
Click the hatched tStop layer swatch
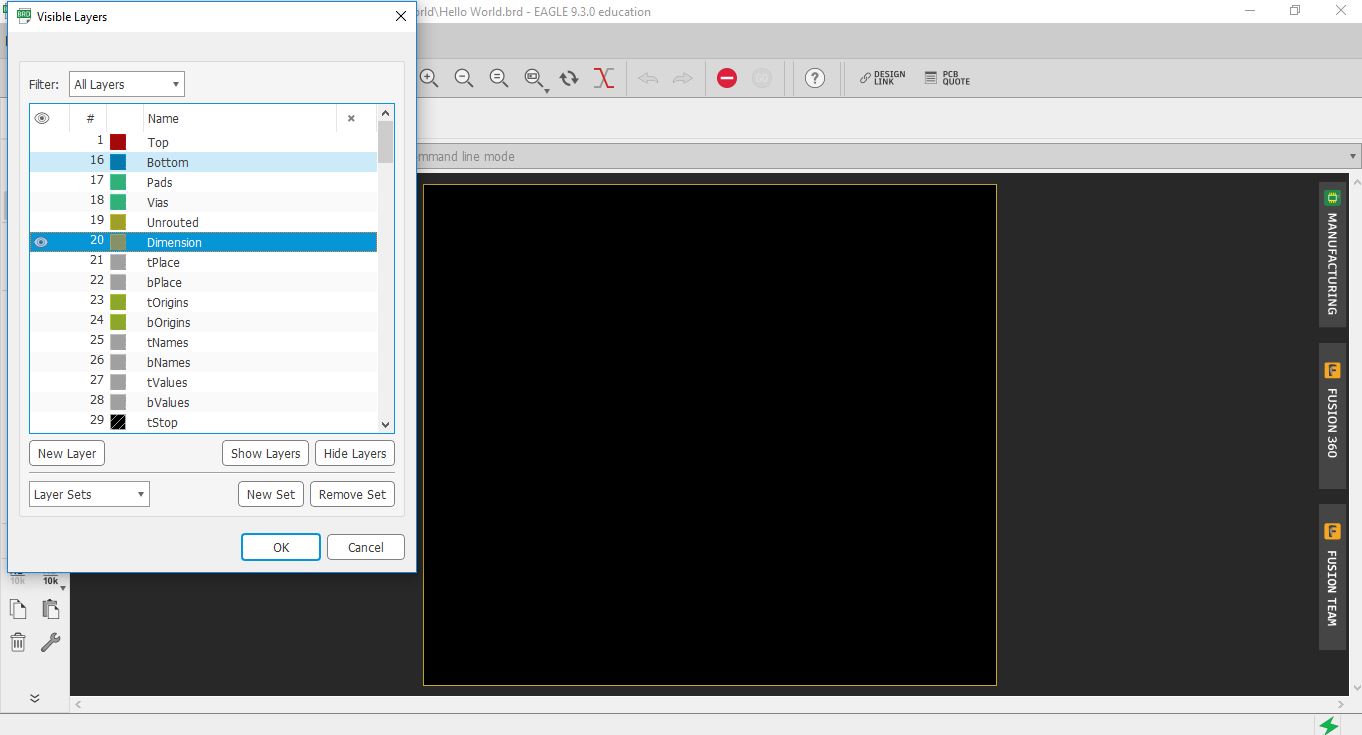118,422
